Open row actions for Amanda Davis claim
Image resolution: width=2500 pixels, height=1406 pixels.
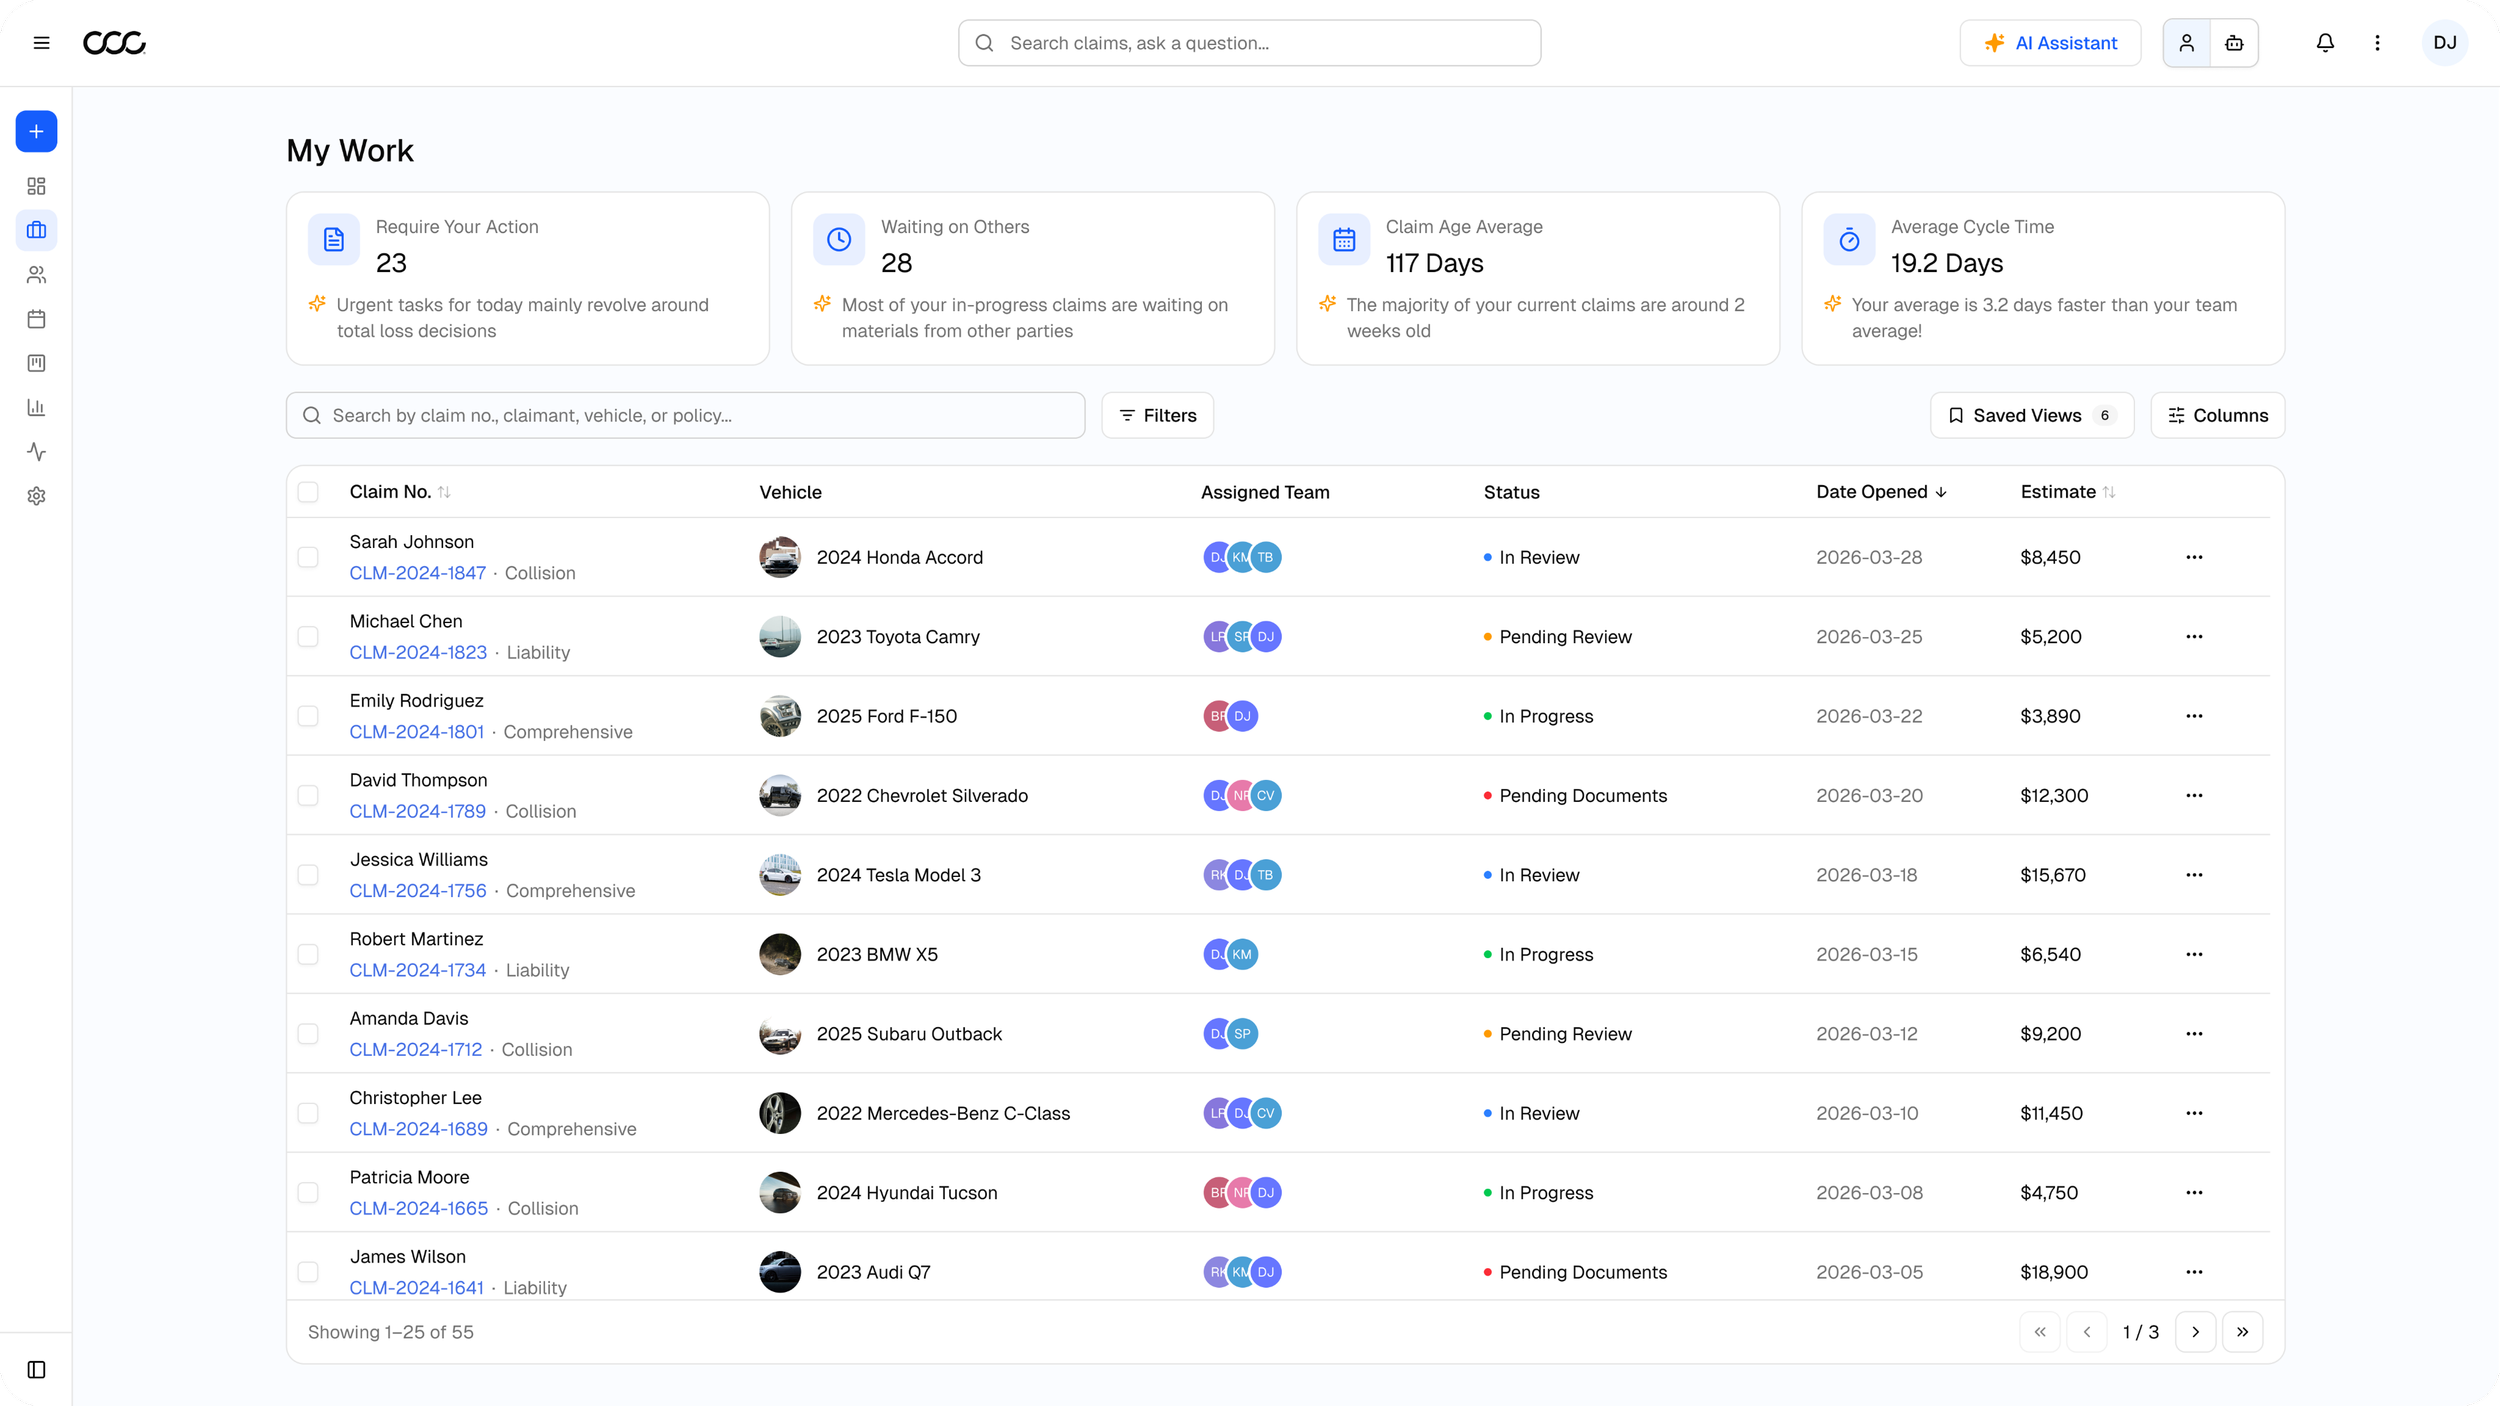click(x=2194, y=1034)
